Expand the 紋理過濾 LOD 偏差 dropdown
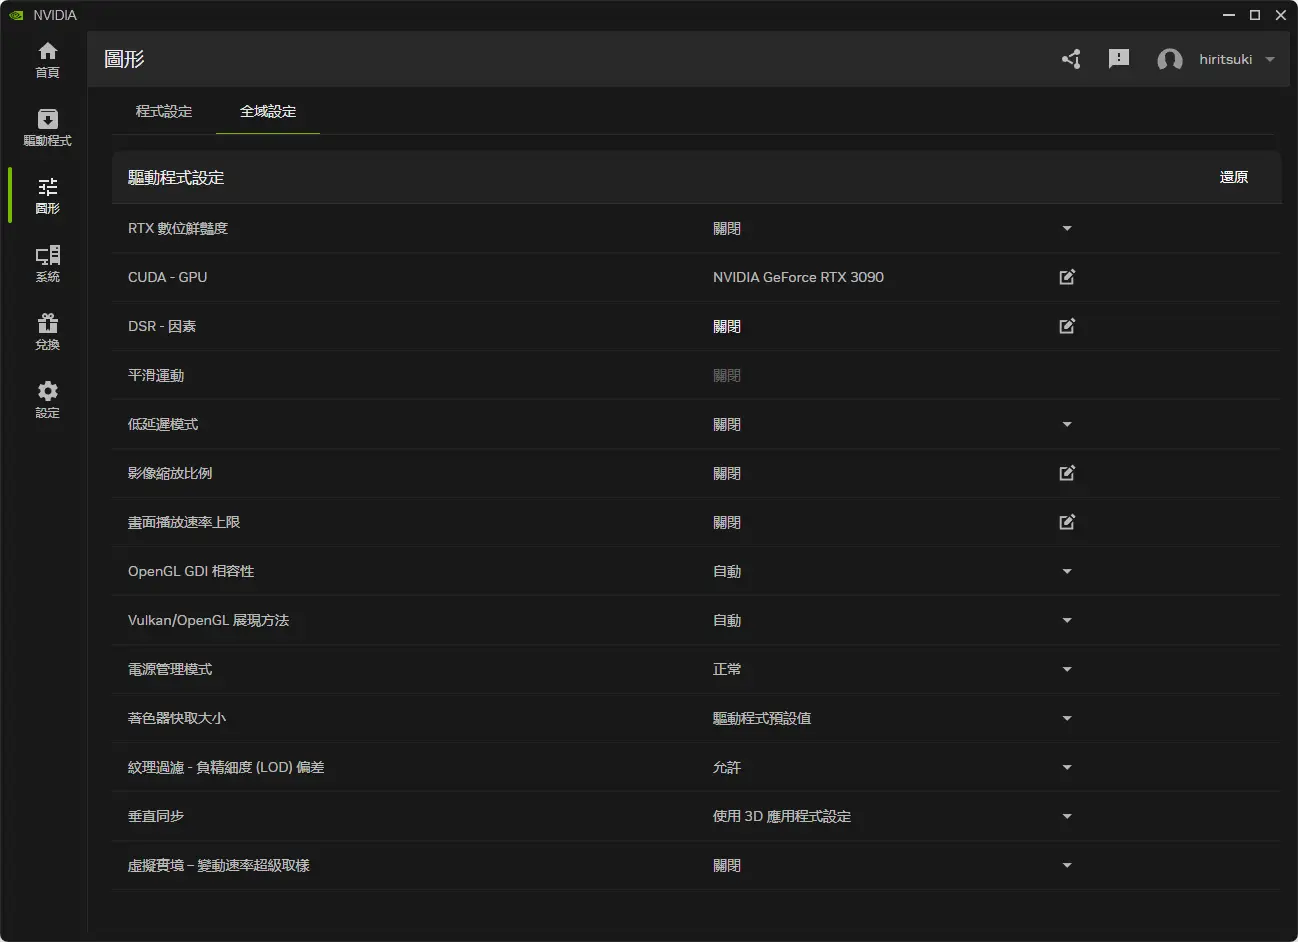Image resolution: width=1298 pixels, height=942 pixels. (x=1067, y=768)
